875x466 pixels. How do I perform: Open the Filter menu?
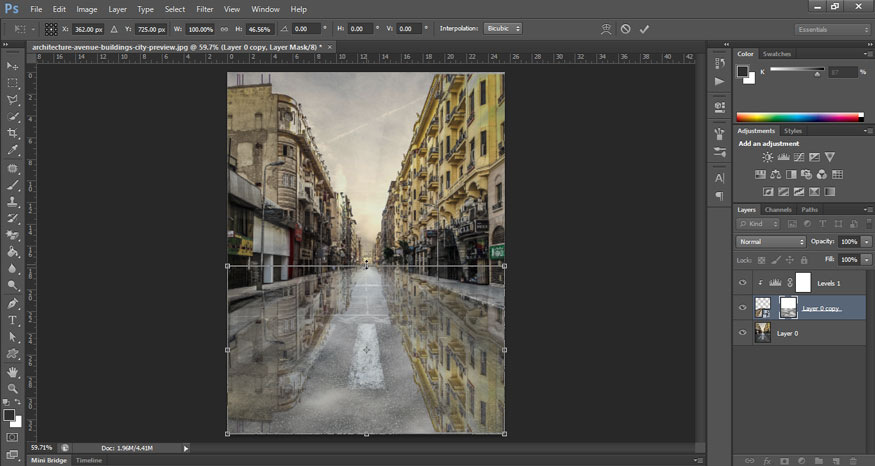coord(205,9)
